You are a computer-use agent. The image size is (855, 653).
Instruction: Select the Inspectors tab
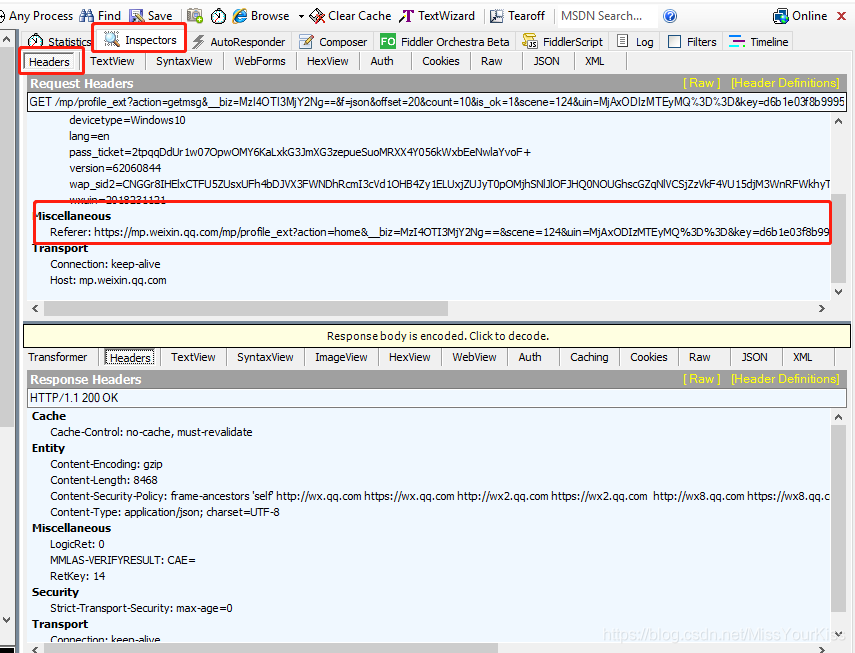click(140, 40)
